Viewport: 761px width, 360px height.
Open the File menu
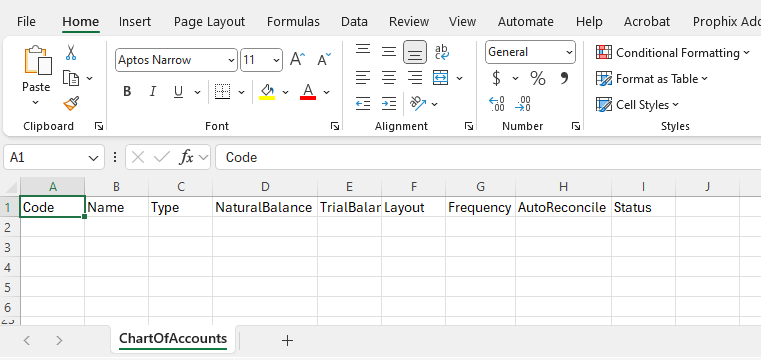coord(26,22)
